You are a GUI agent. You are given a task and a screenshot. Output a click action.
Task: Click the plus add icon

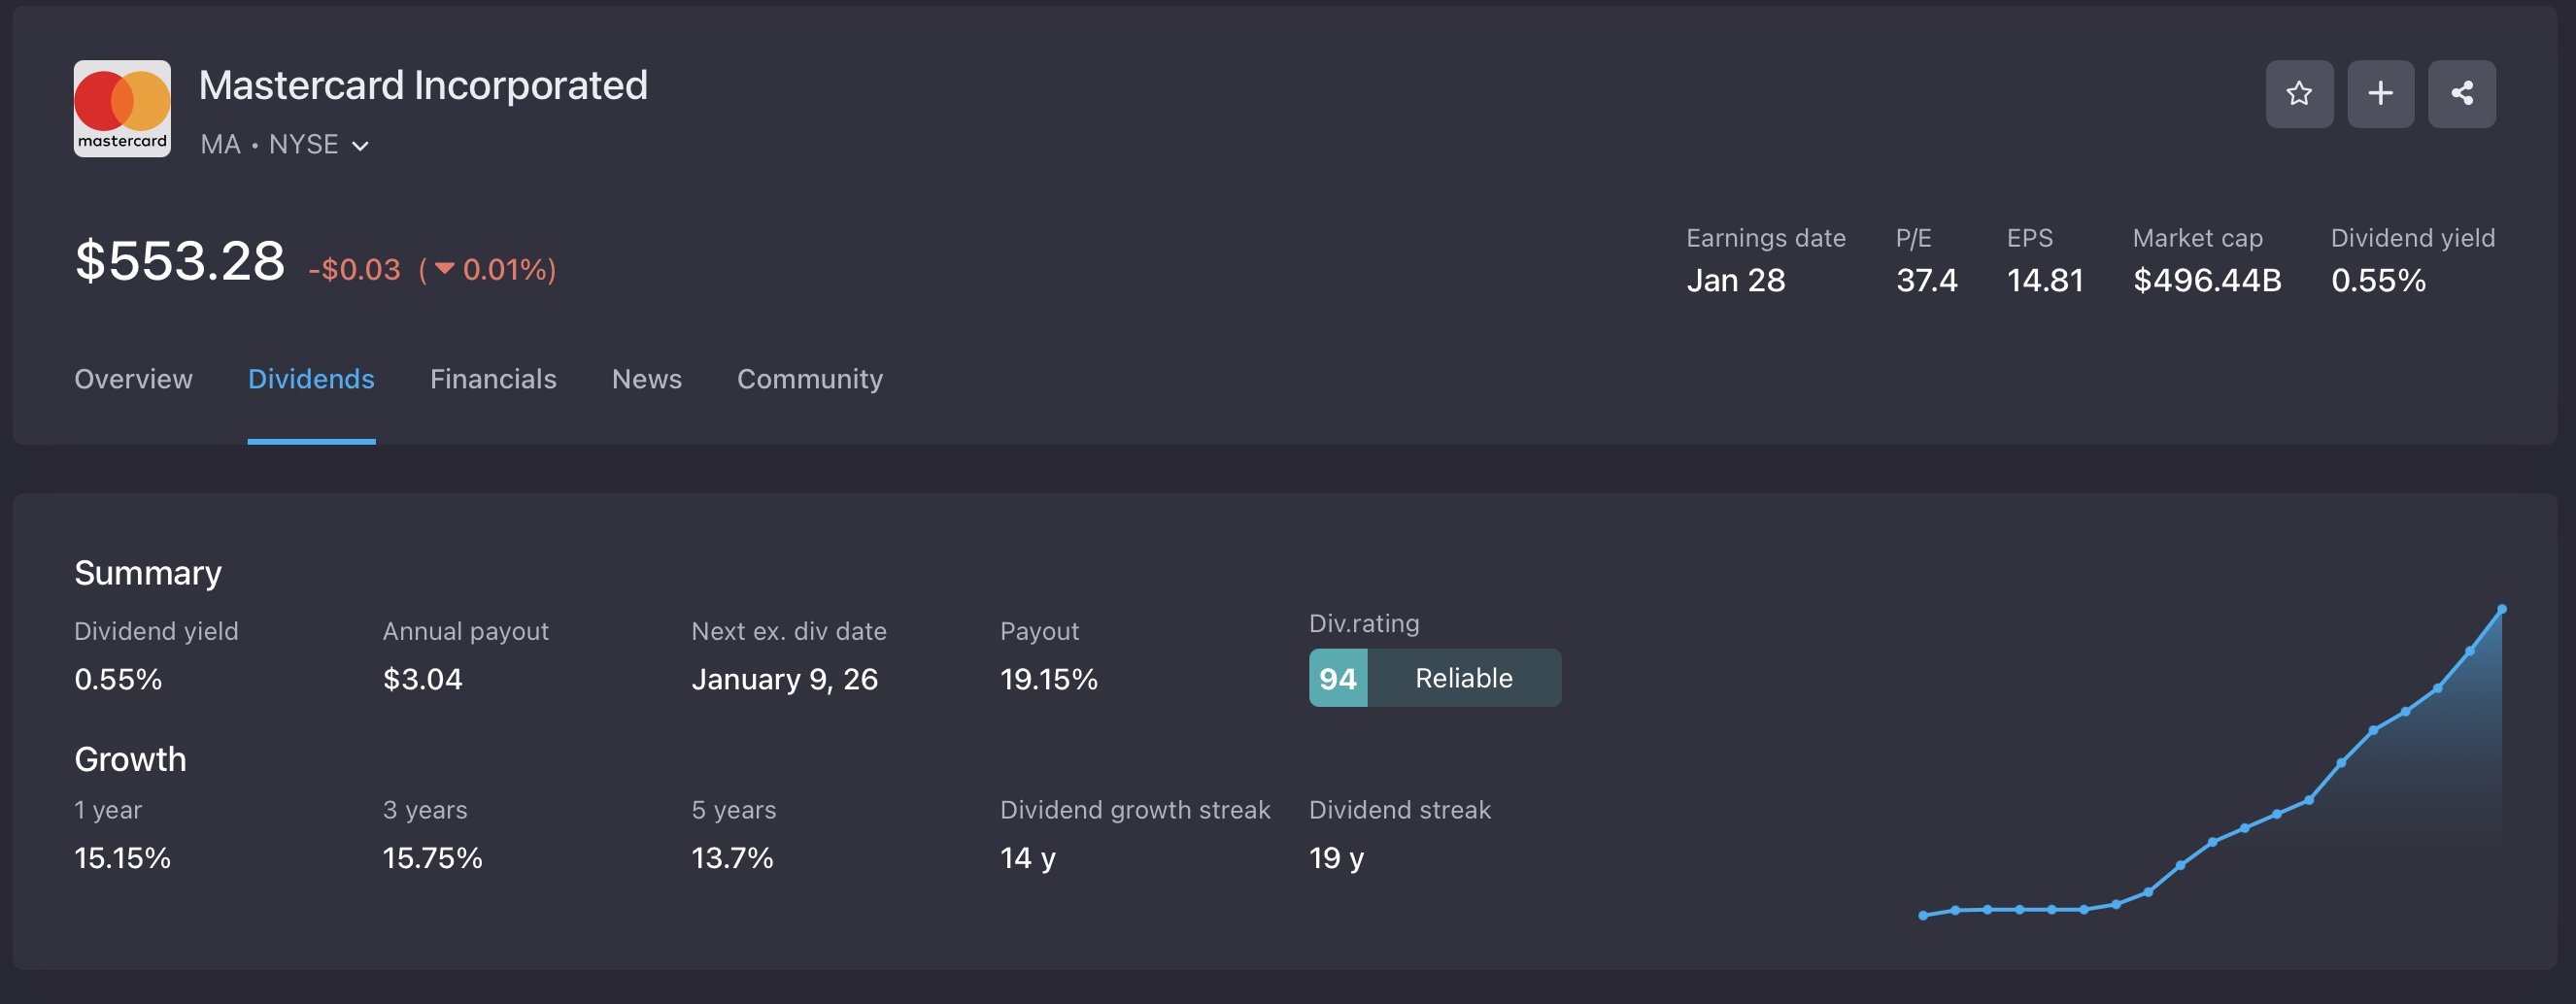(x=2380, y=94)
